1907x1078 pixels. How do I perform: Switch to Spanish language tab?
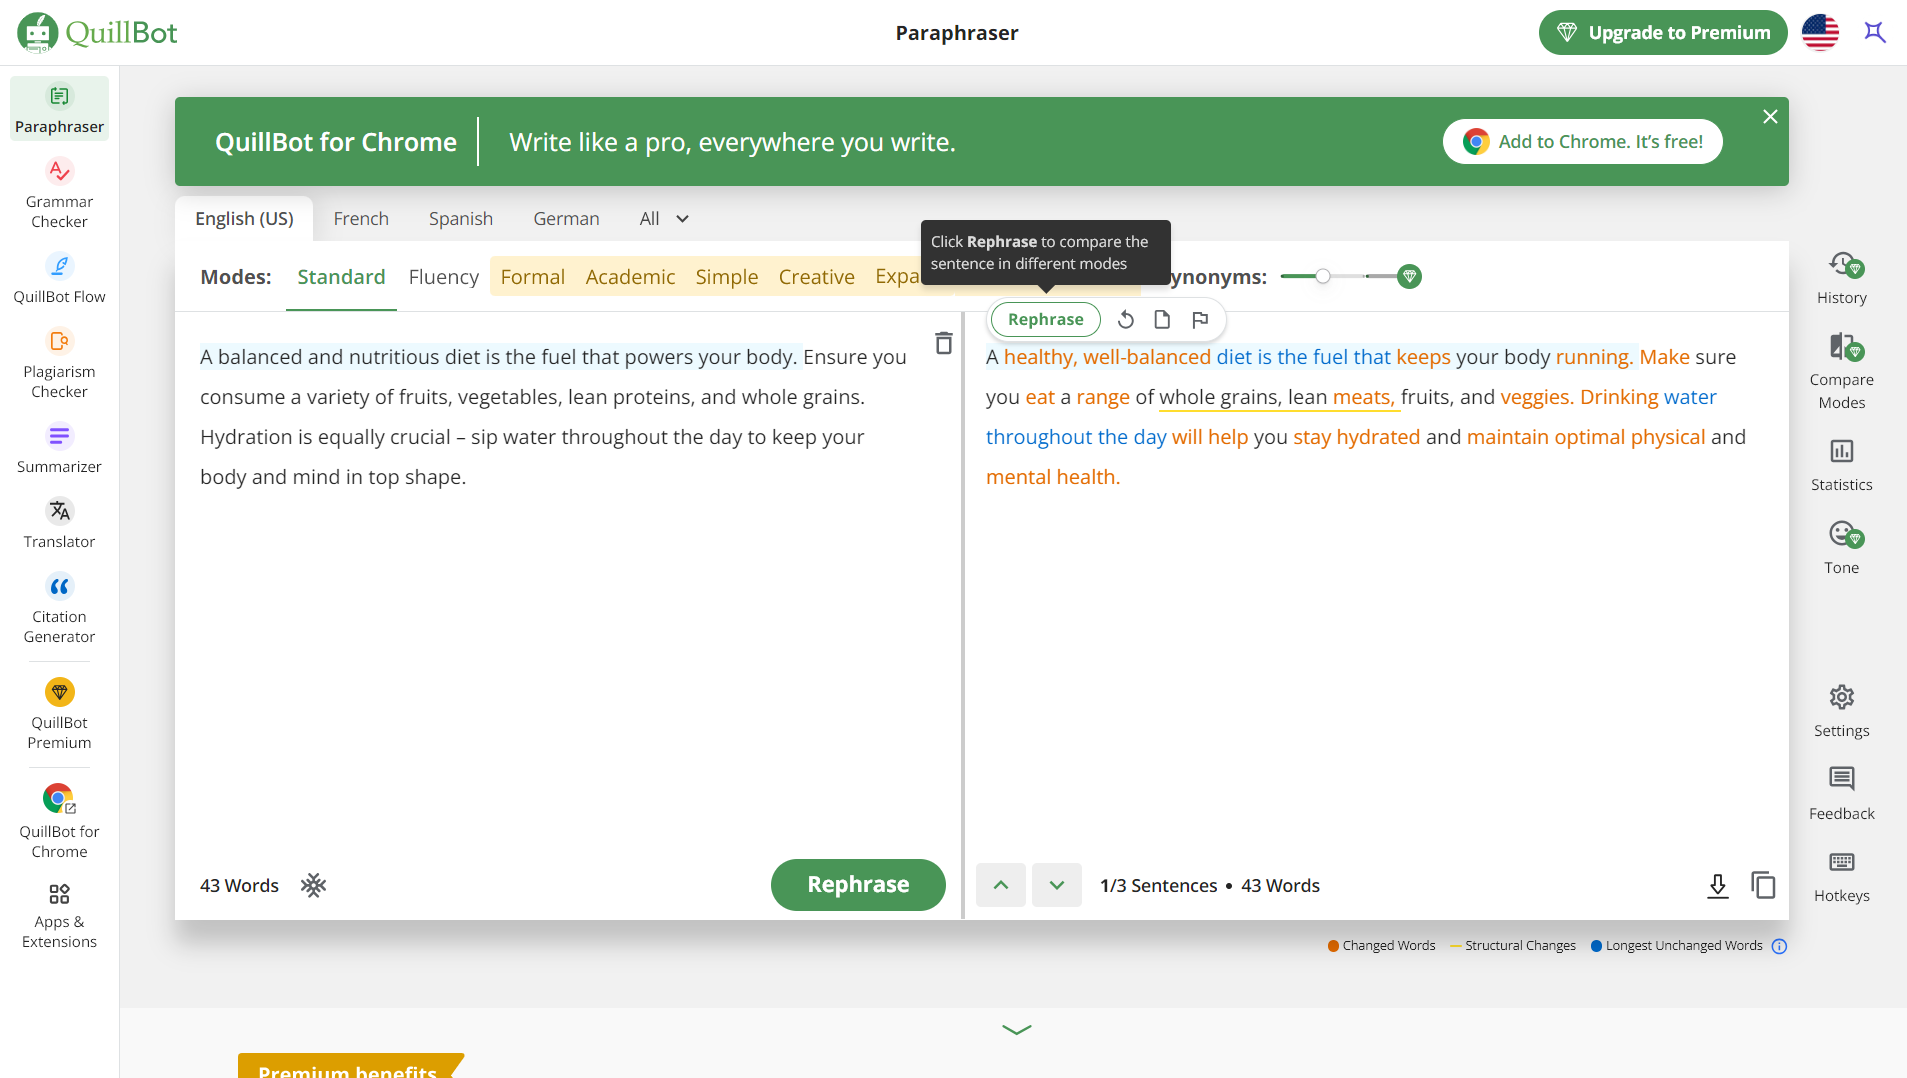[x=461, y=218]
